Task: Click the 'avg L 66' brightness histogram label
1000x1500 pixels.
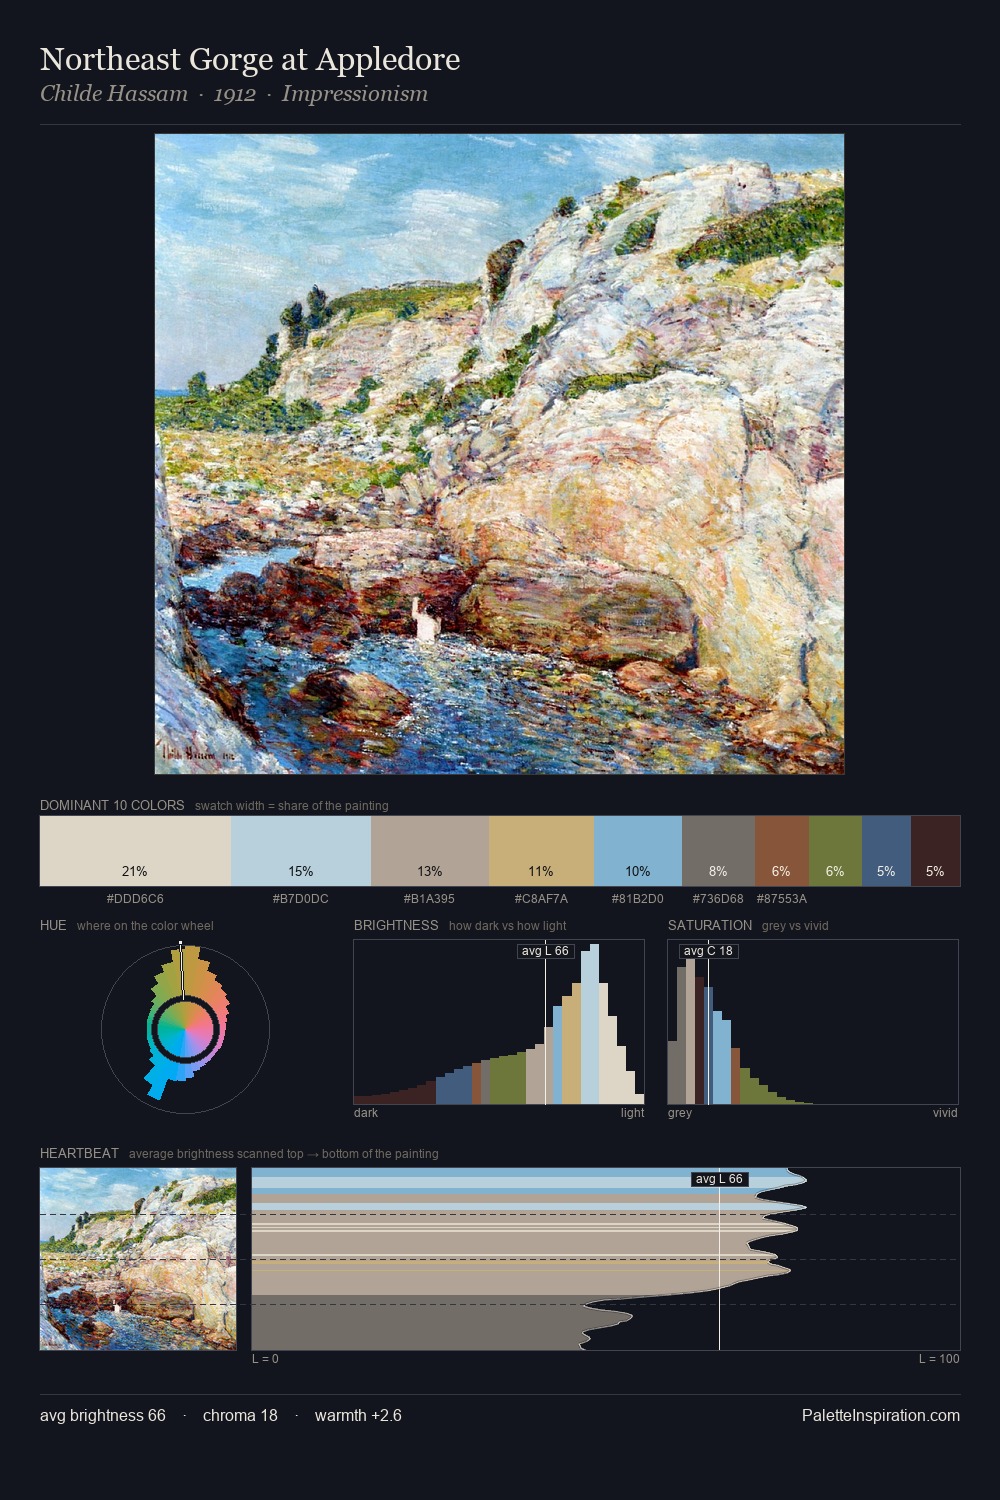Action: click(545, 951)
